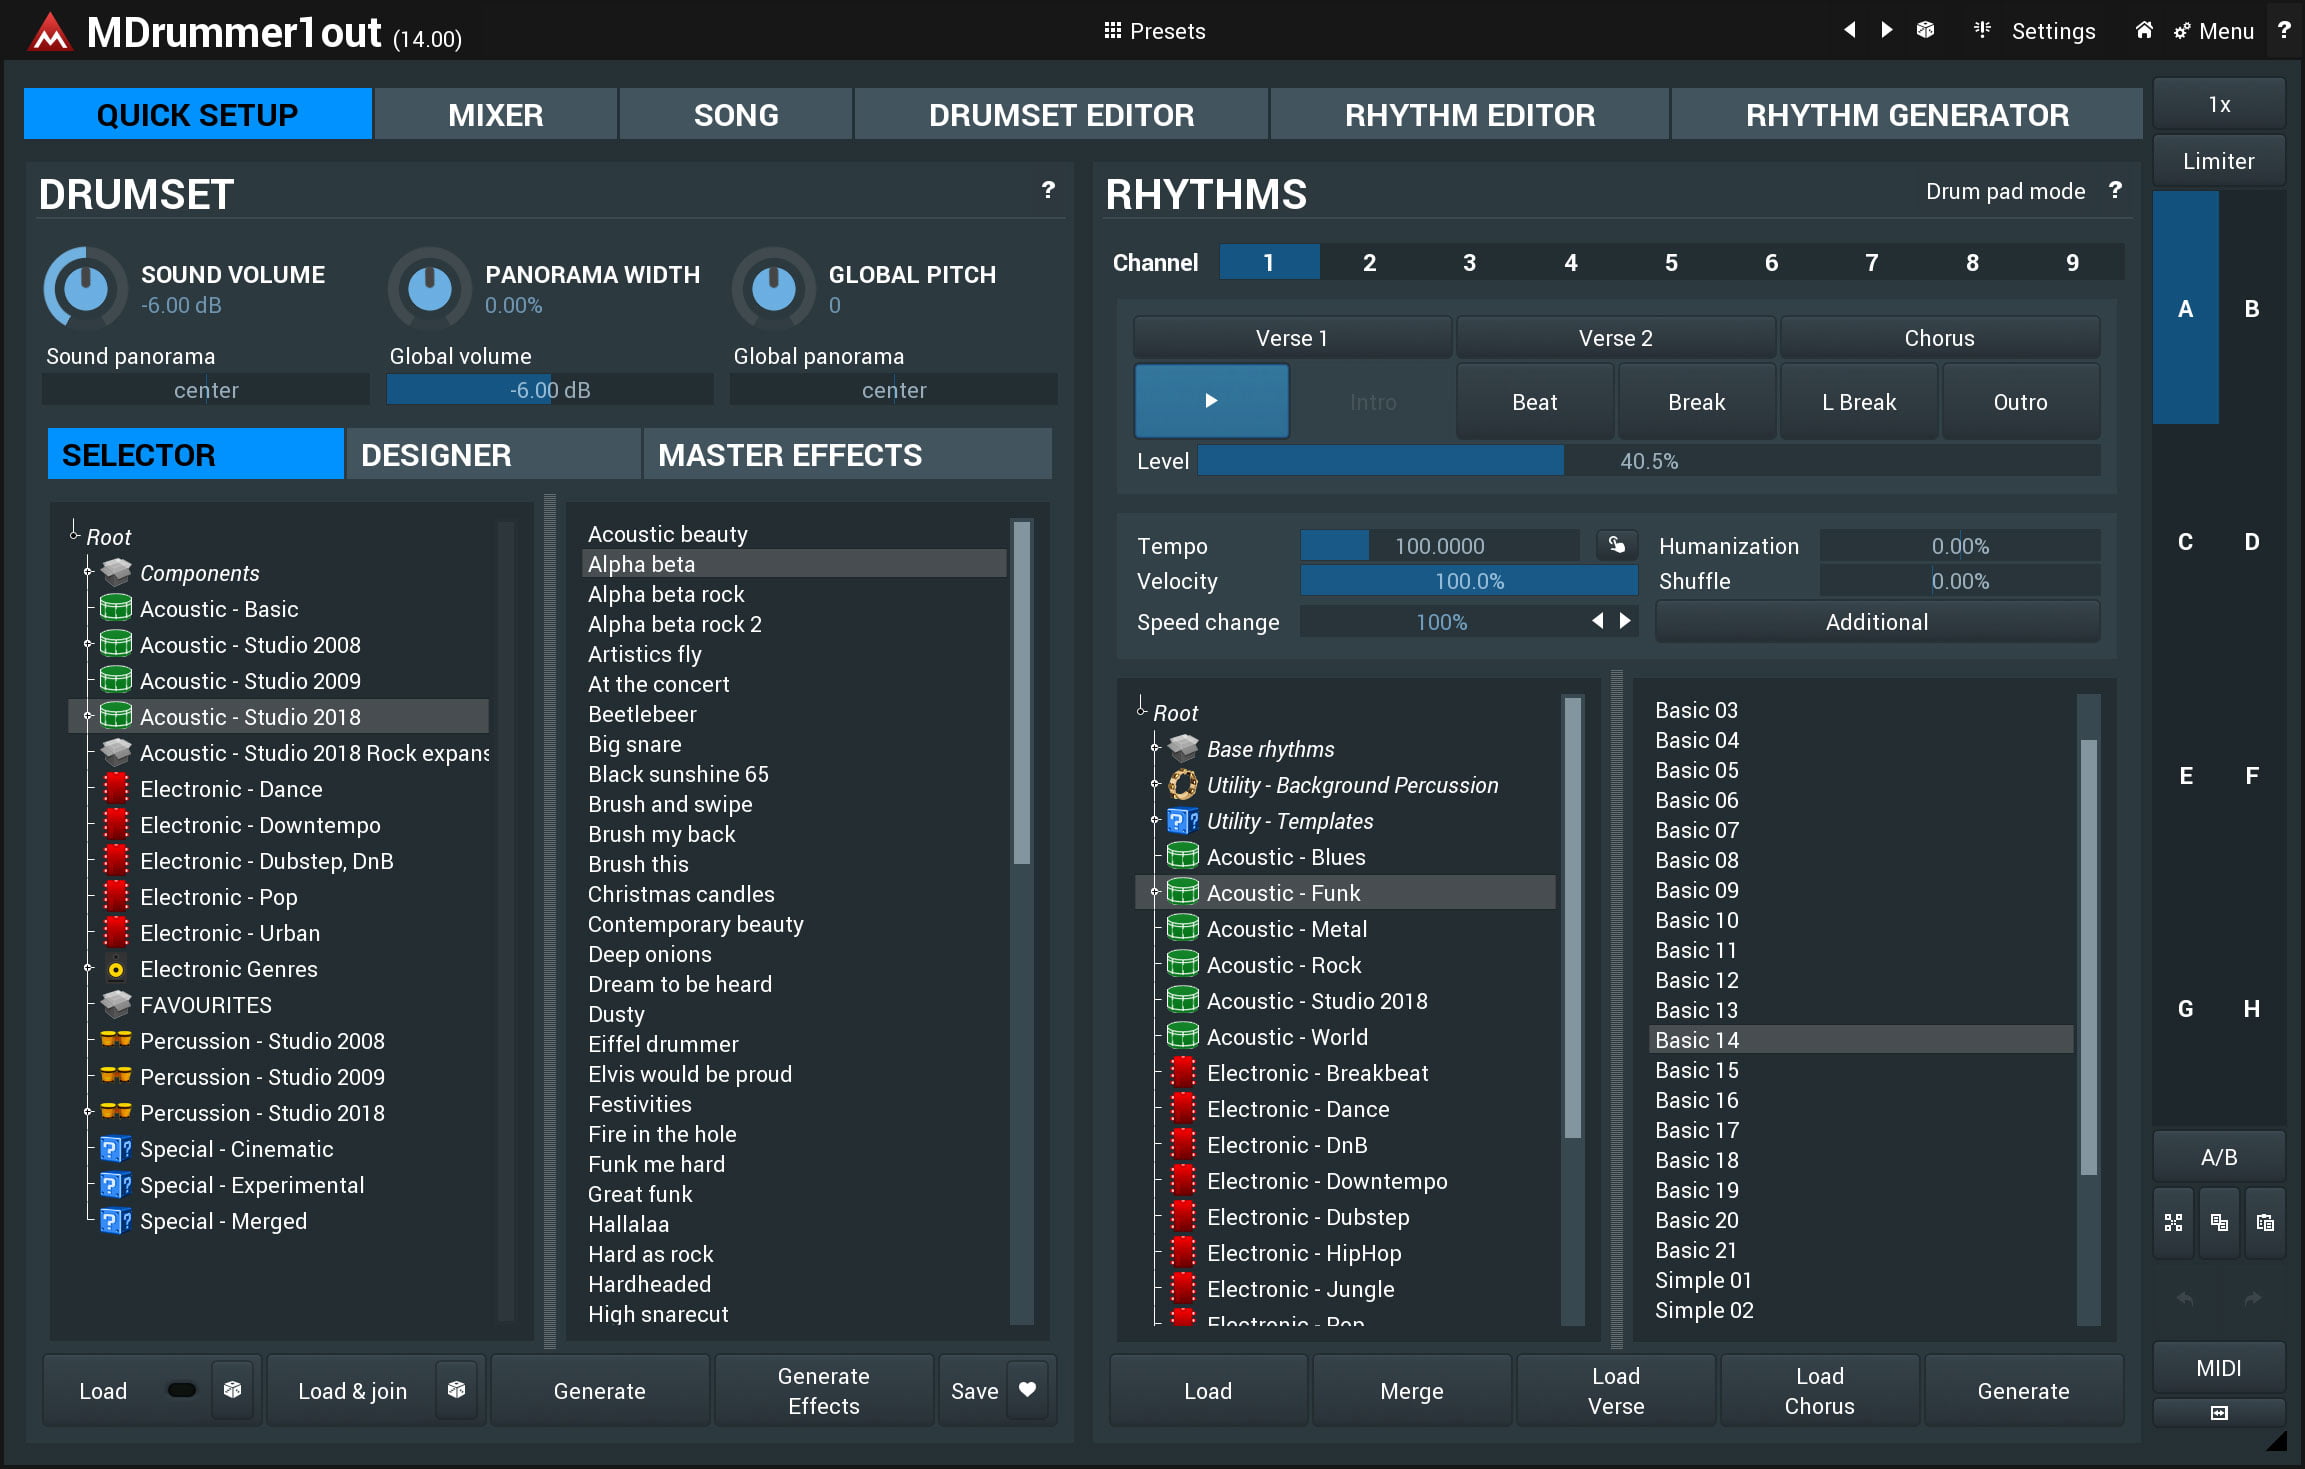Click the preset copy icon below A/B
This screenshot has width=2305, height=1469.
pyautogui.click(x=2219, y=1222)
